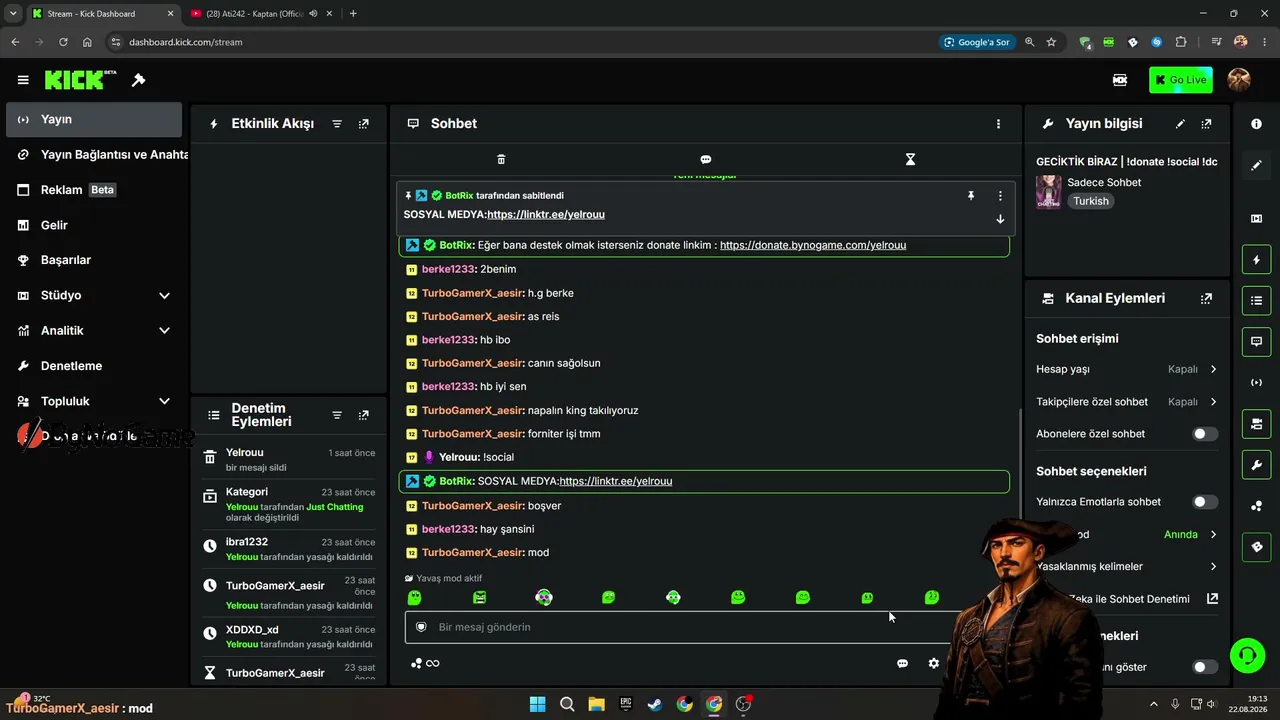Open the hamburger menu beside the Kick logo

[23, 80]
